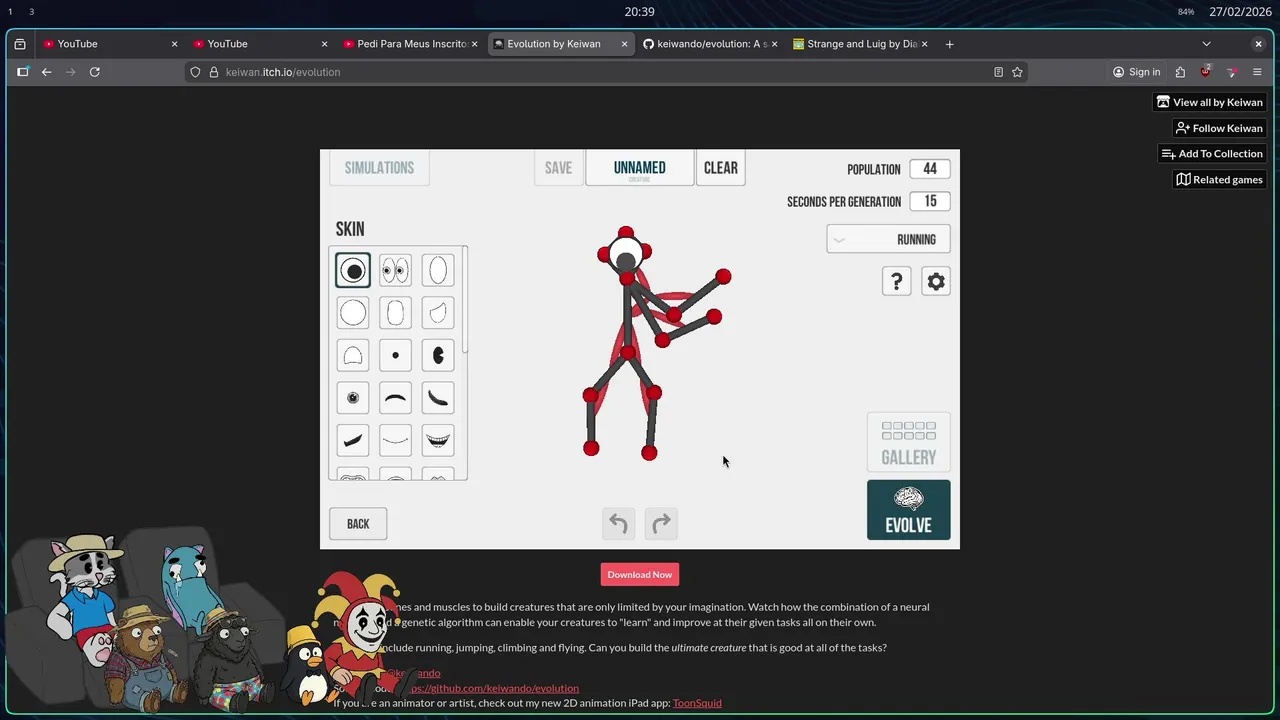Edit the SECONDS PER GENERATION field
Viewport: 1280px width, 720px height.
click(930, 201)
